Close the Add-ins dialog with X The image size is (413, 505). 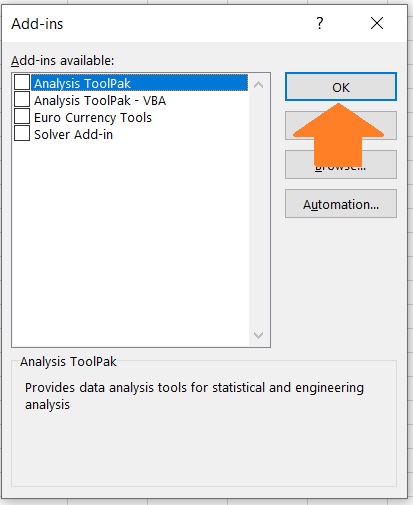pyautogui.click(x=377, y=23)
